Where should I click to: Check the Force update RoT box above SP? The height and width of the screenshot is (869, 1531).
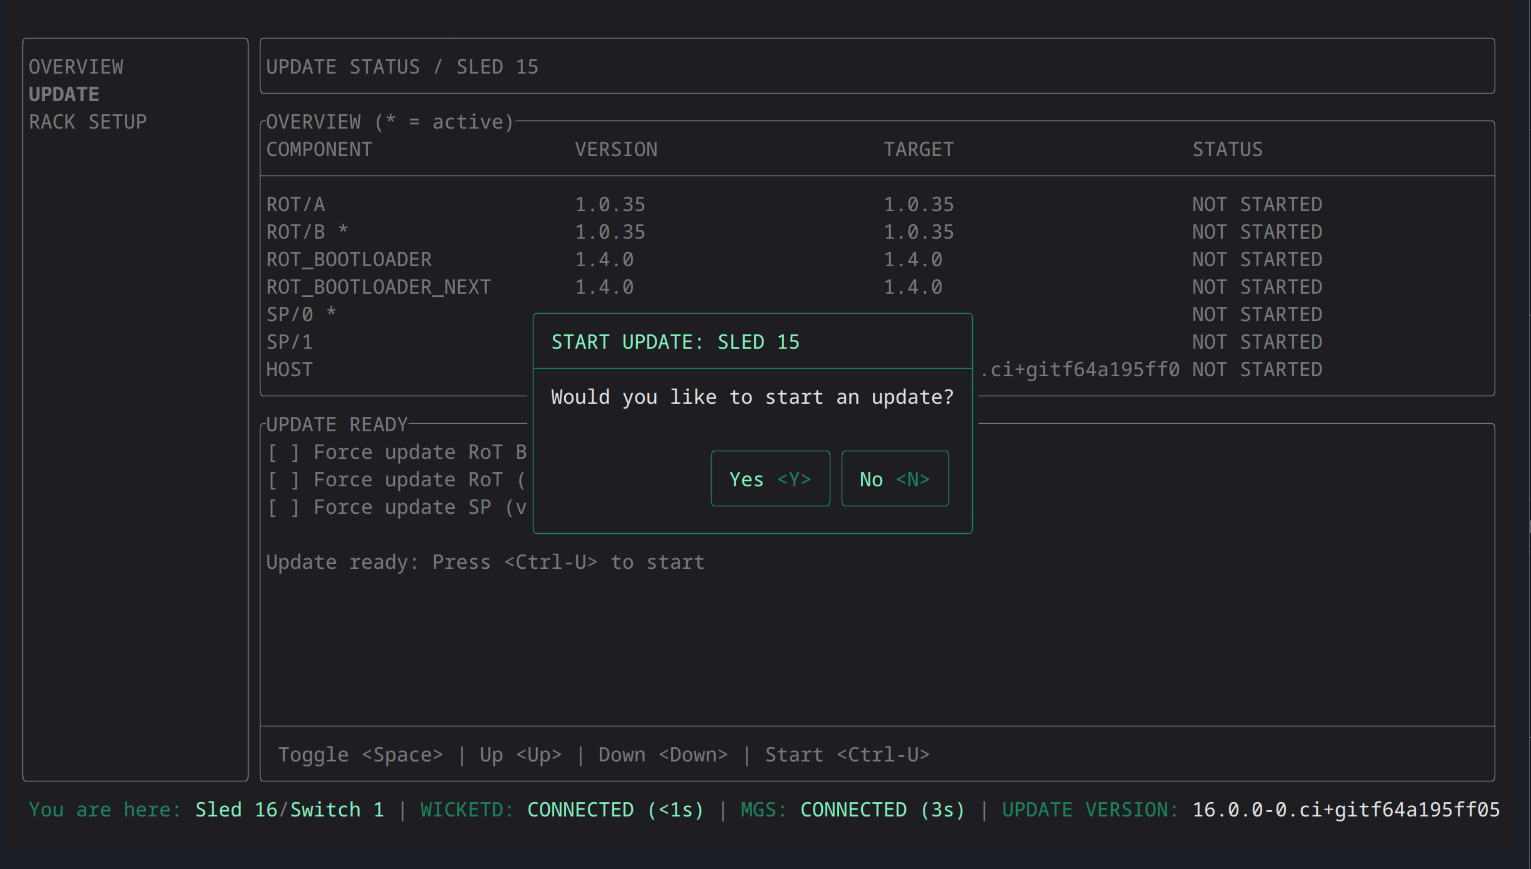pos(284,480)
